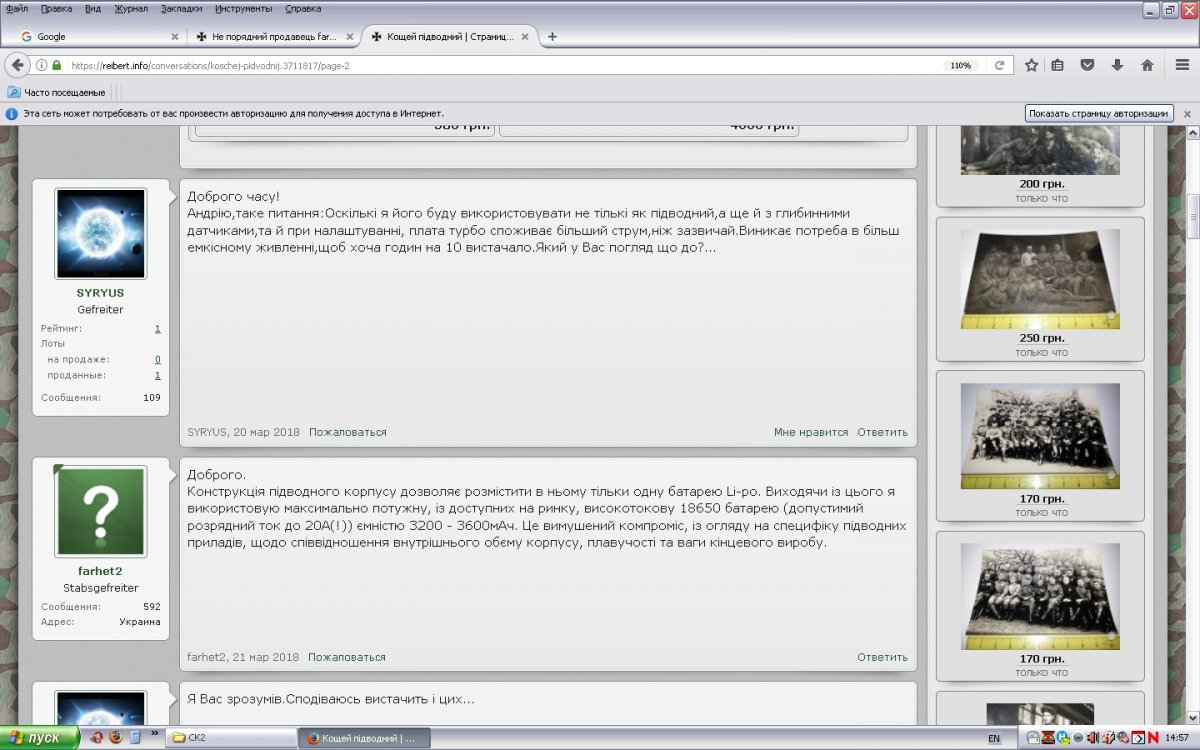Click SYRYUS 'проданные' count 1
The height and width of the screenshot is (750, 1200).
click(157, 376)
